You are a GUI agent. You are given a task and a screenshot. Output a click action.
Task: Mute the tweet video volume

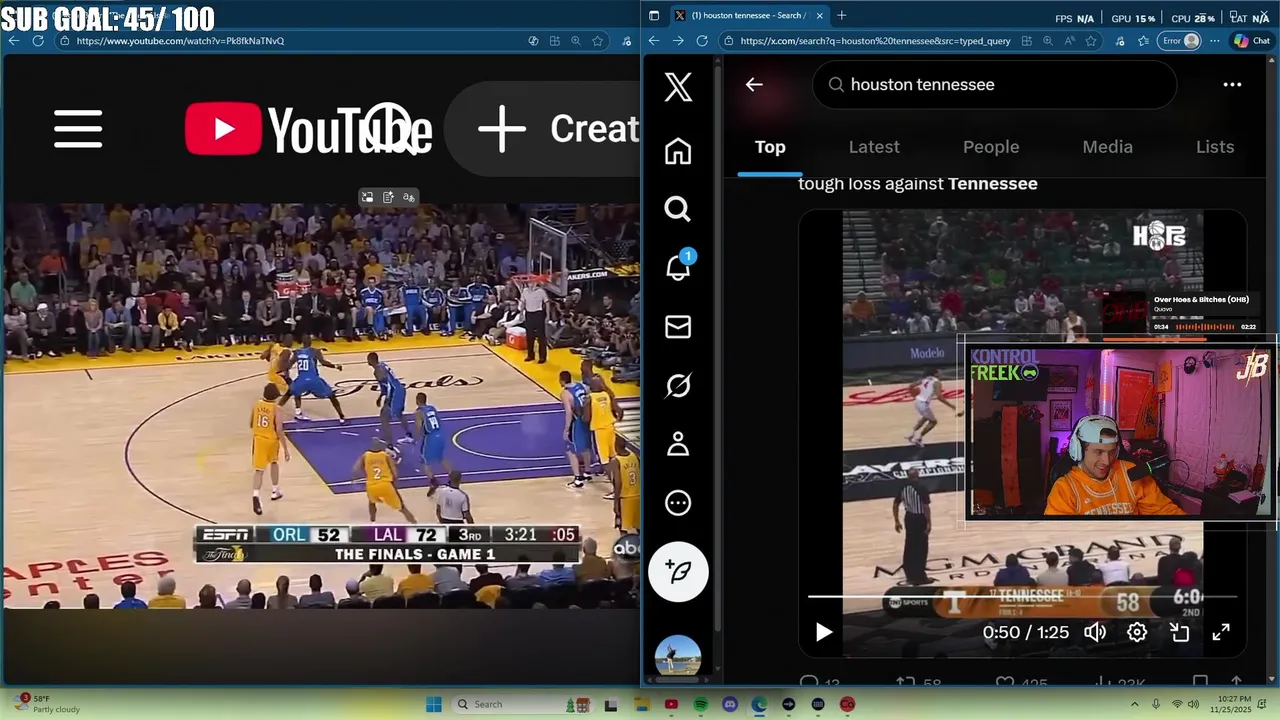pos(1095,632)
